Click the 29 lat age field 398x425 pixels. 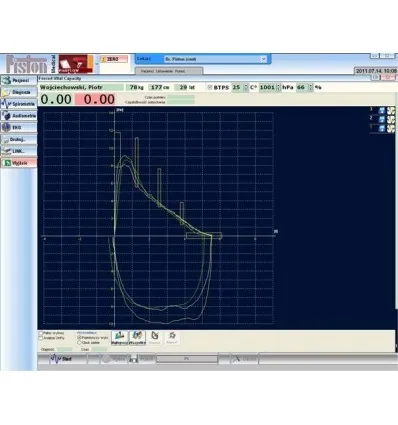(186, 87)
